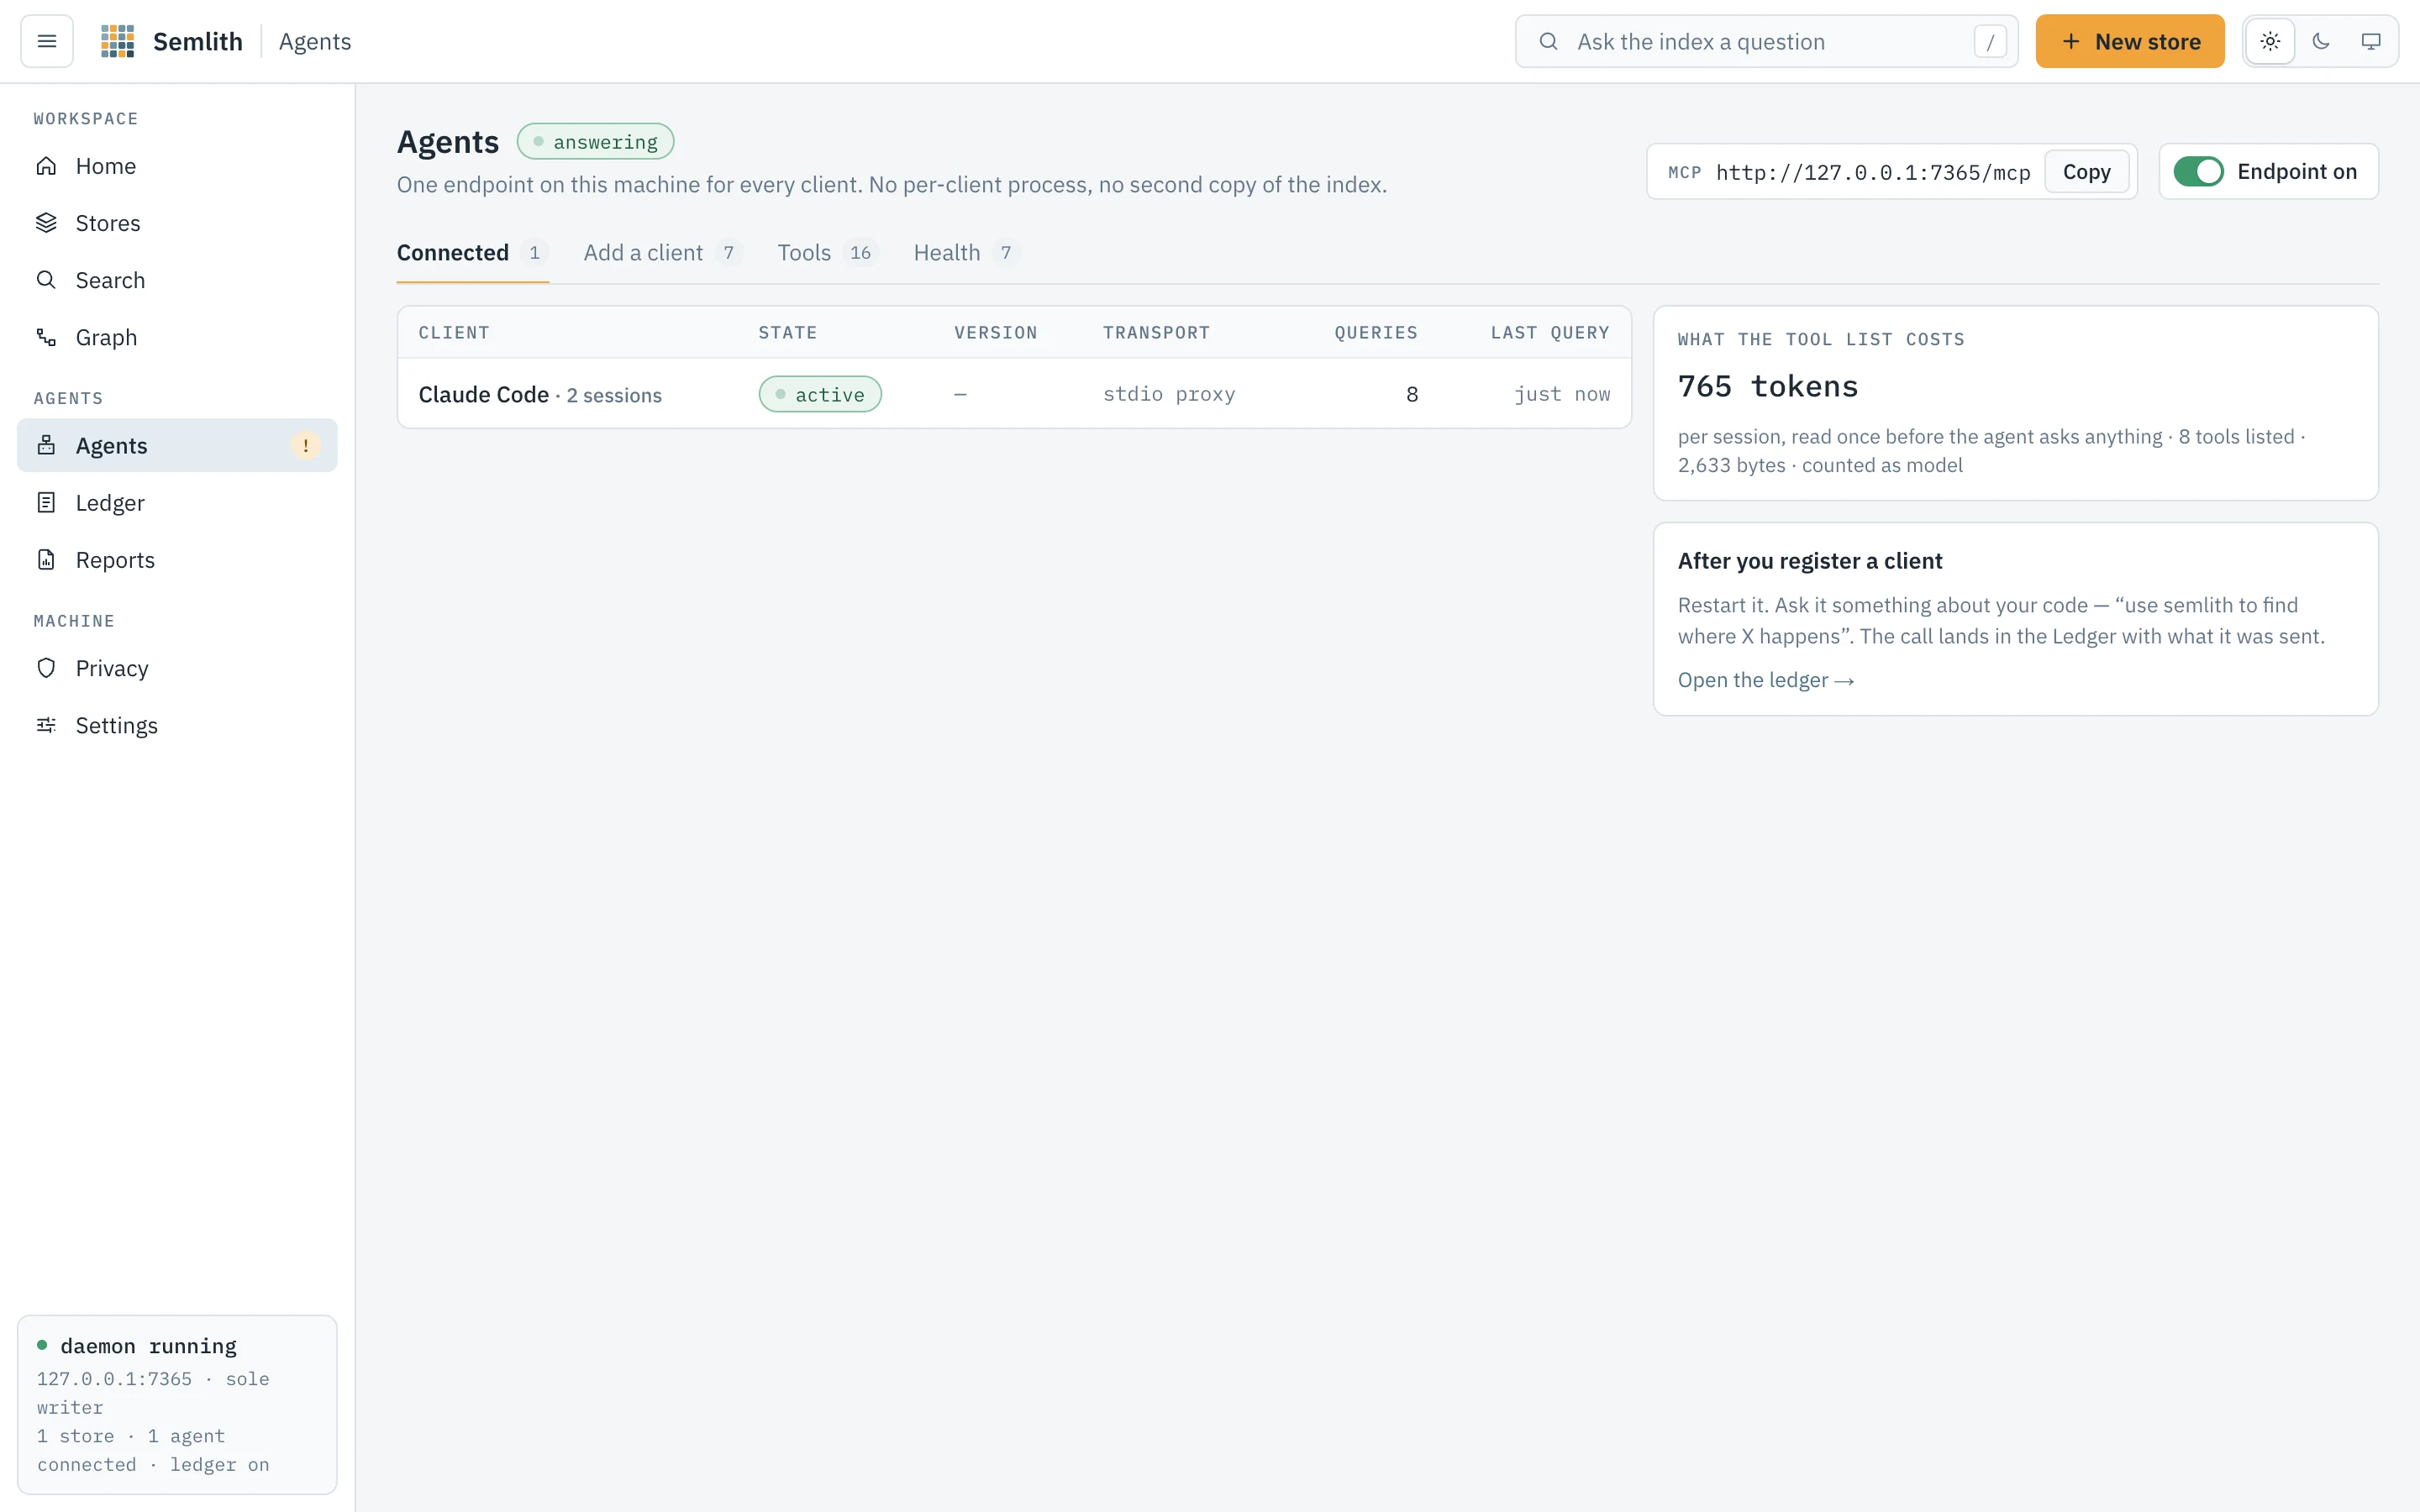The width and height of the screenshot is (2420, 1512).
Task: Click the After you register a client heading
Action: [x=1810, y=561]
